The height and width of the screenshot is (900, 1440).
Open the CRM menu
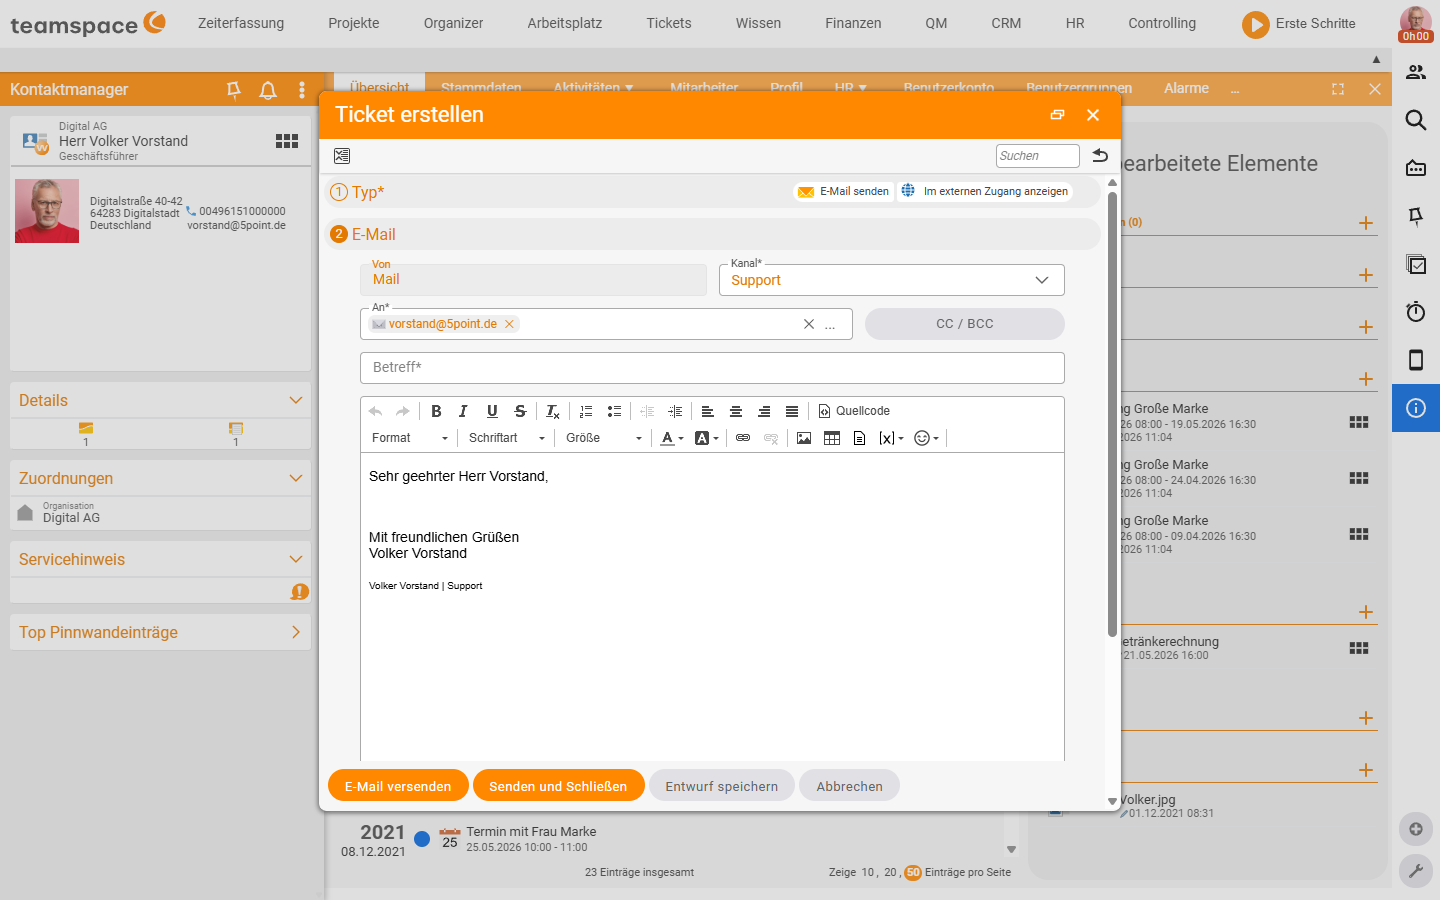(1006, 23)
